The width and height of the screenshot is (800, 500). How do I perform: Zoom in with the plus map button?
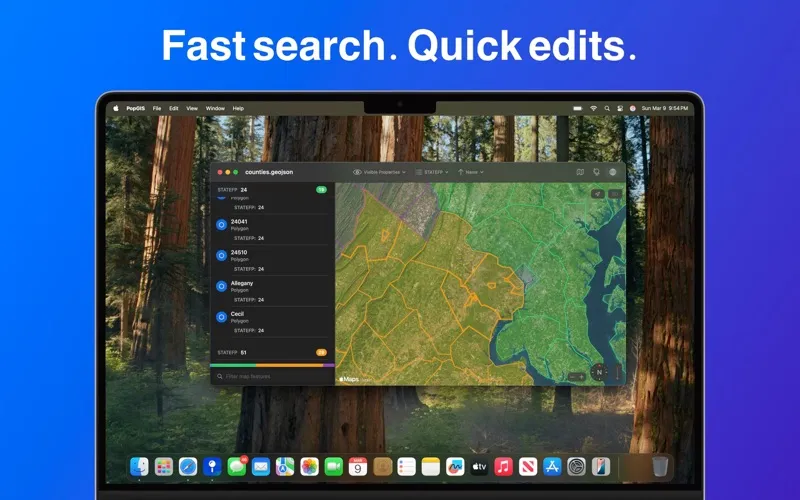coord(582,377)
